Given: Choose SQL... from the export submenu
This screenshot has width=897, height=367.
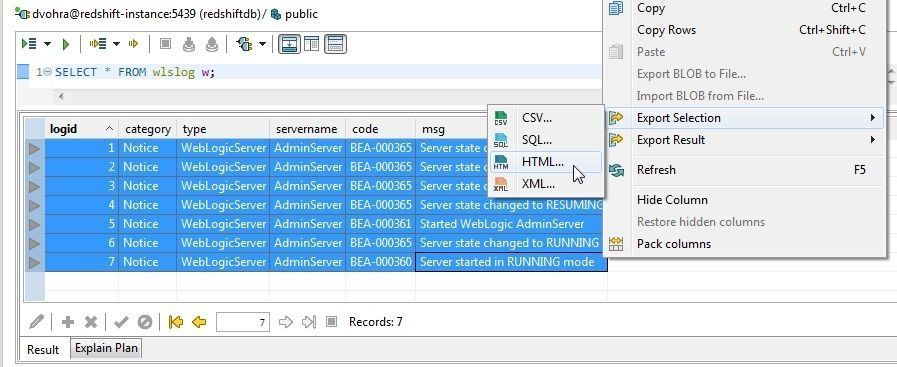Looking at the screenshot, I should [545, 139].
